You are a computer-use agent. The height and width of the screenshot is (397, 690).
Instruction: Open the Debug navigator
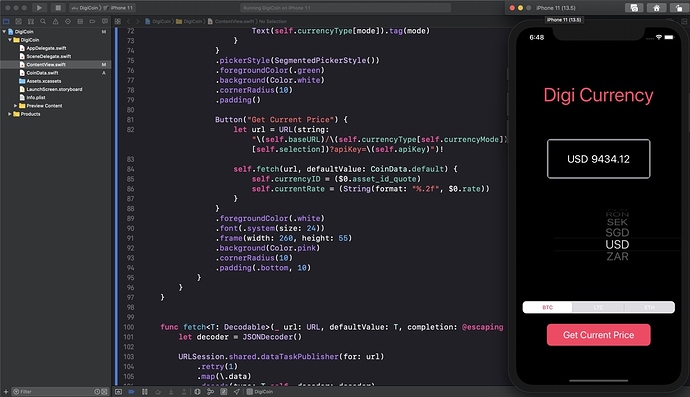pyautogui.click(x=80, y=21)
